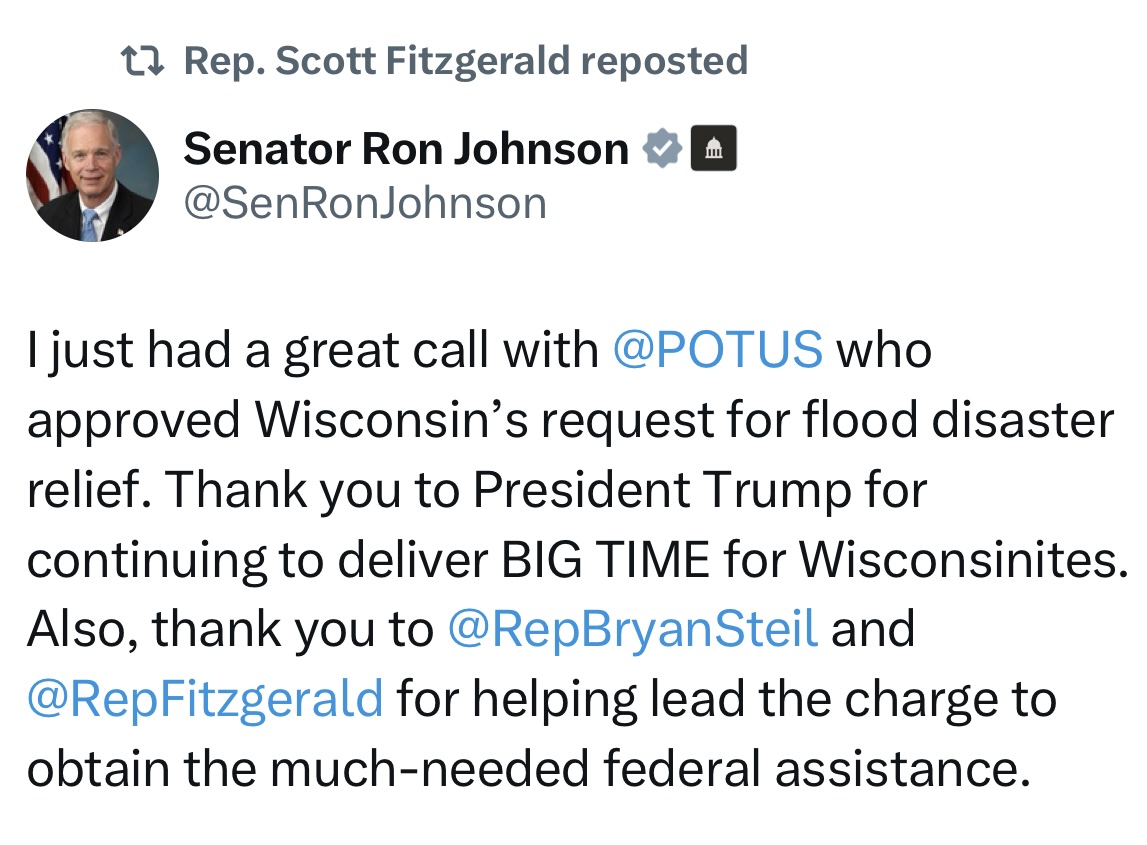Click the government building badge icon
Viewport: 1147px width, 845px height.
(x=714, y=150)
